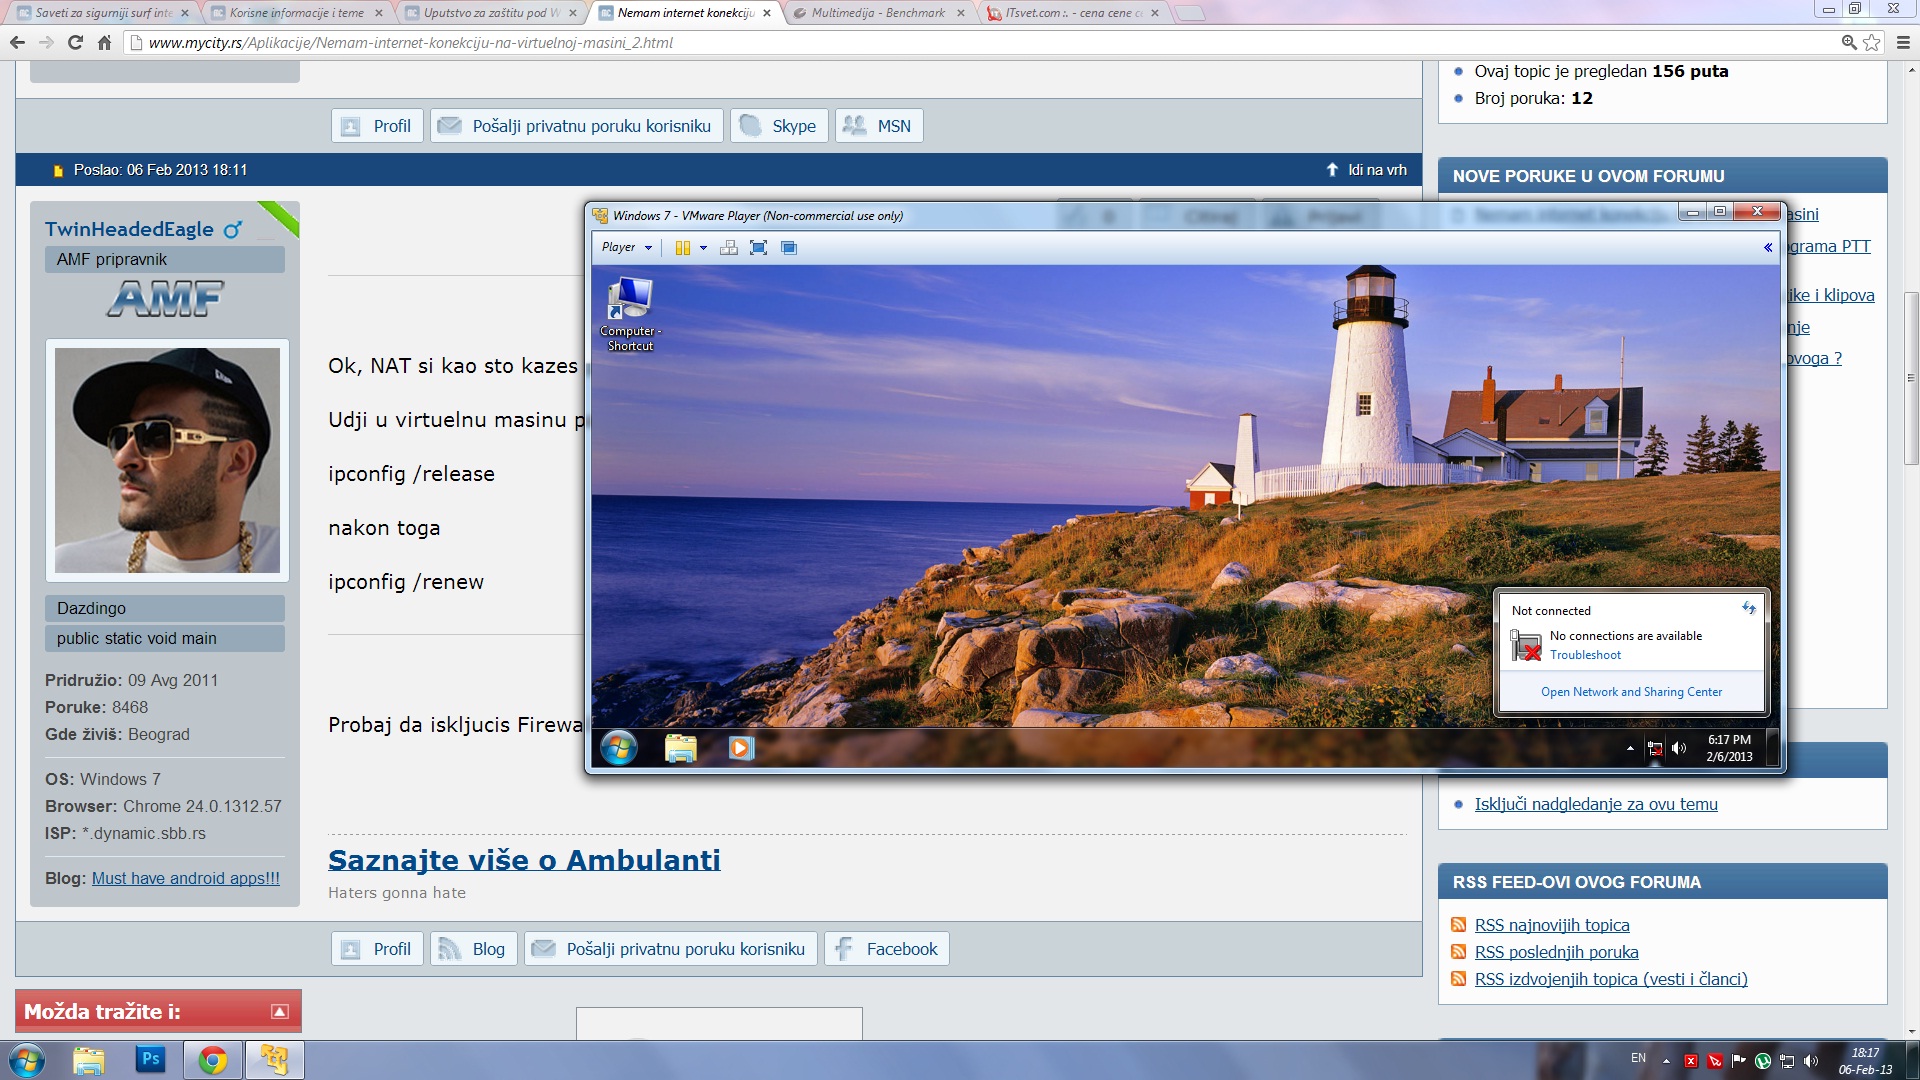The height and width of the screenshot is (1080, 1920).
Task: Collapse the VMware toolbar with double chevron
Action: click(x=1767, y=248)
